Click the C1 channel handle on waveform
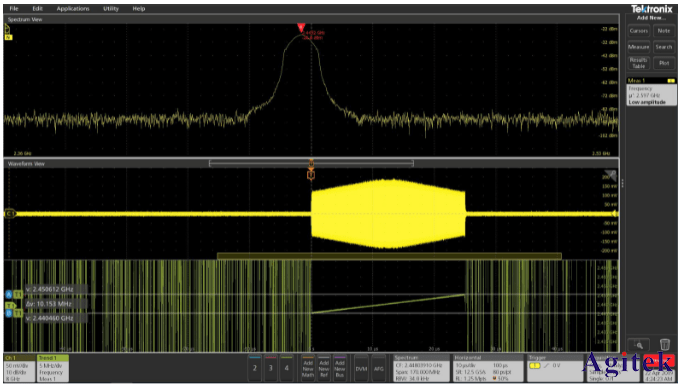681x387 pixels. tap(10, 213)
